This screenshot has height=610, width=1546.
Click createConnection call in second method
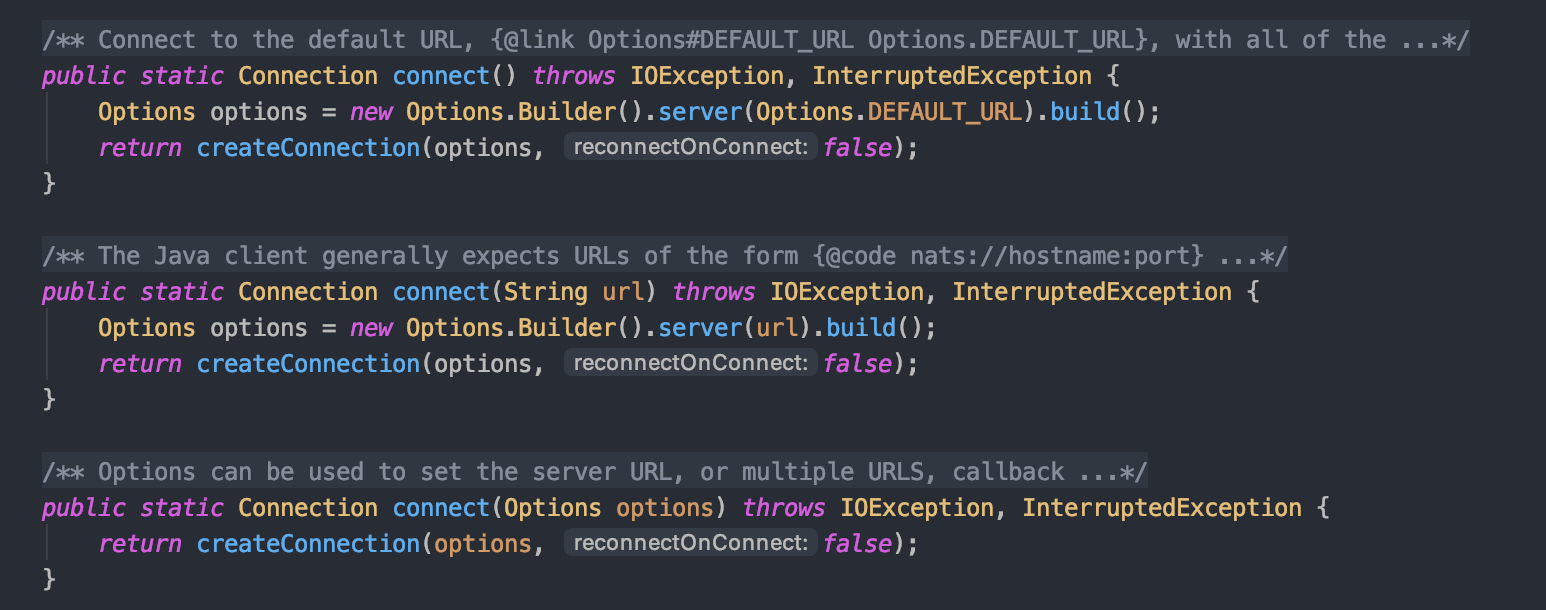click(x=309, y=364)
